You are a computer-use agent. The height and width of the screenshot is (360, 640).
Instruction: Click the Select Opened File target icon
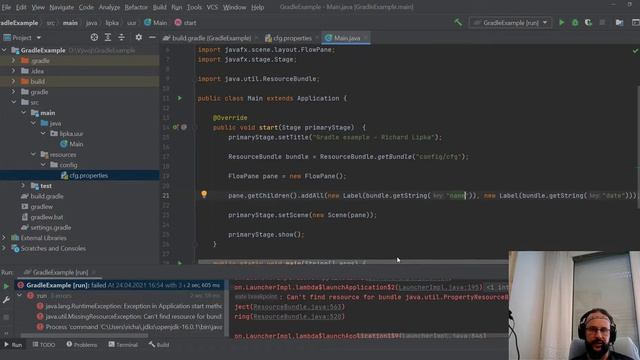[94, 38]
